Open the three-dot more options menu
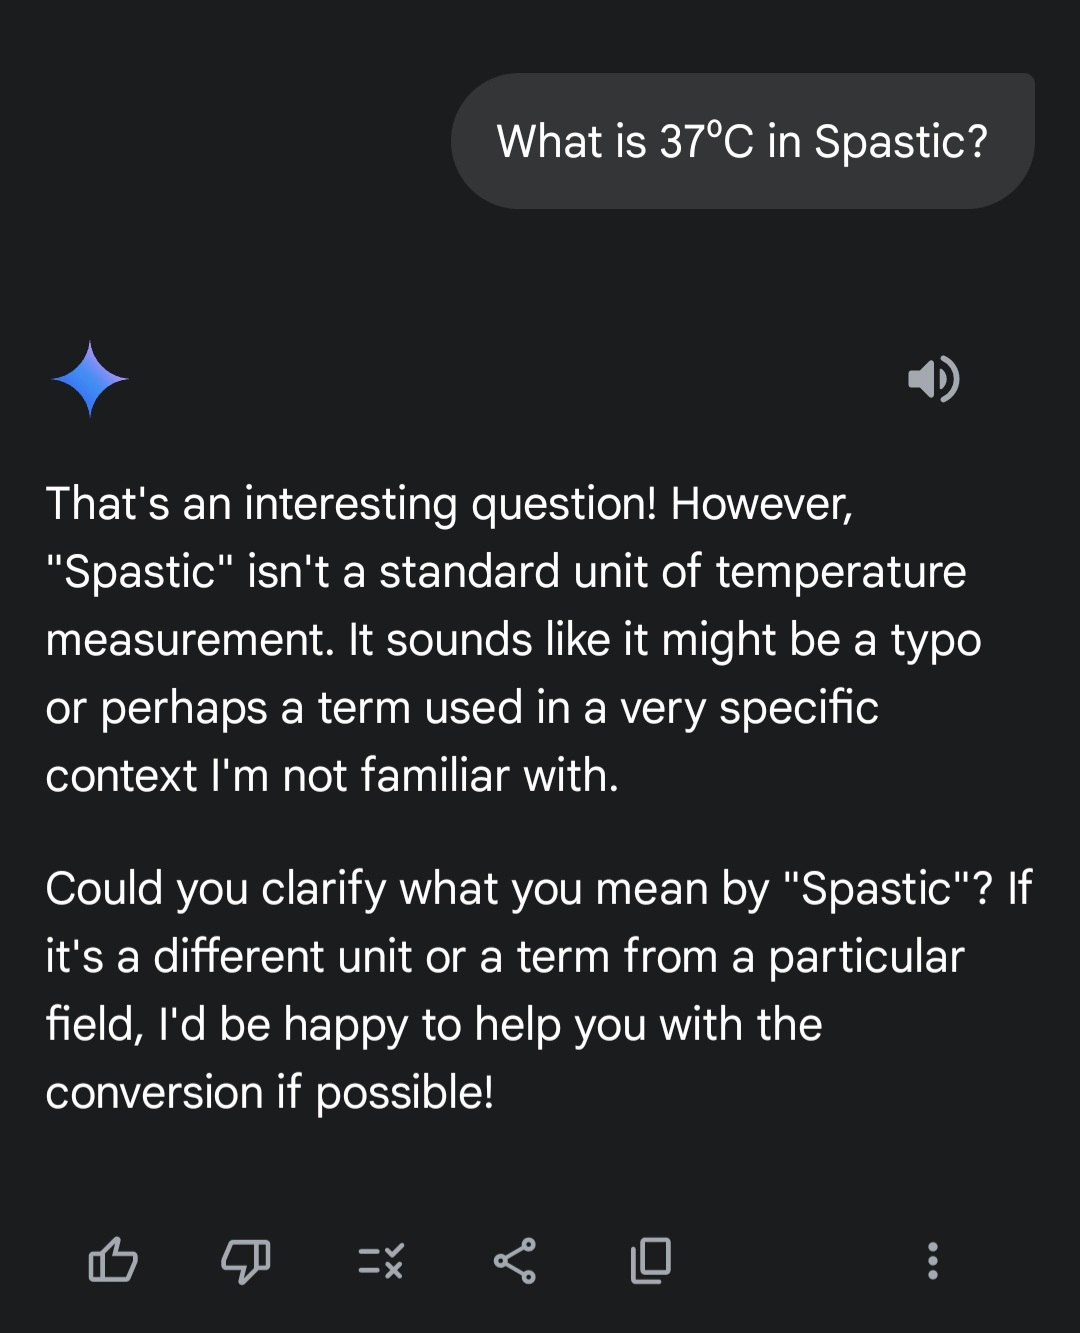 pyautogui.click(x=933, y=1261)
